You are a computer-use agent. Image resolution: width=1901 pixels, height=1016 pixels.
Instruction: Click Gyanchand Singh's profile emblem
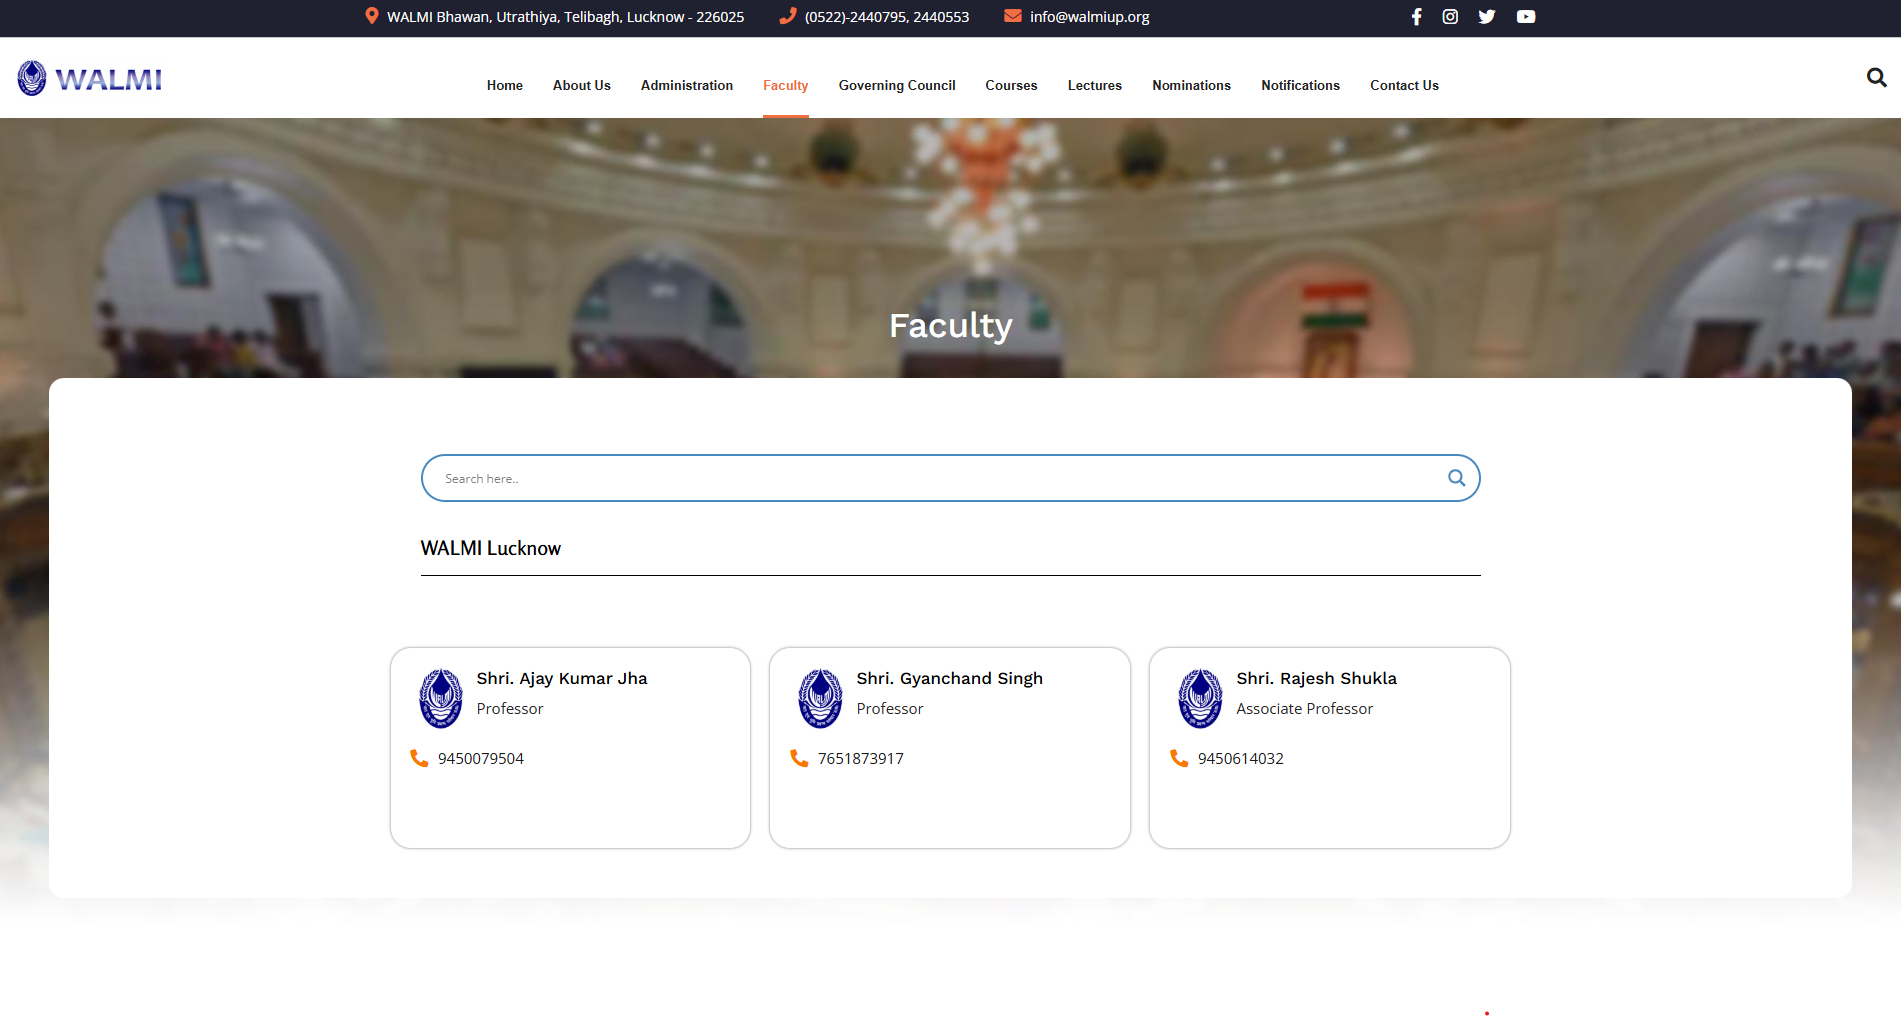821,698
